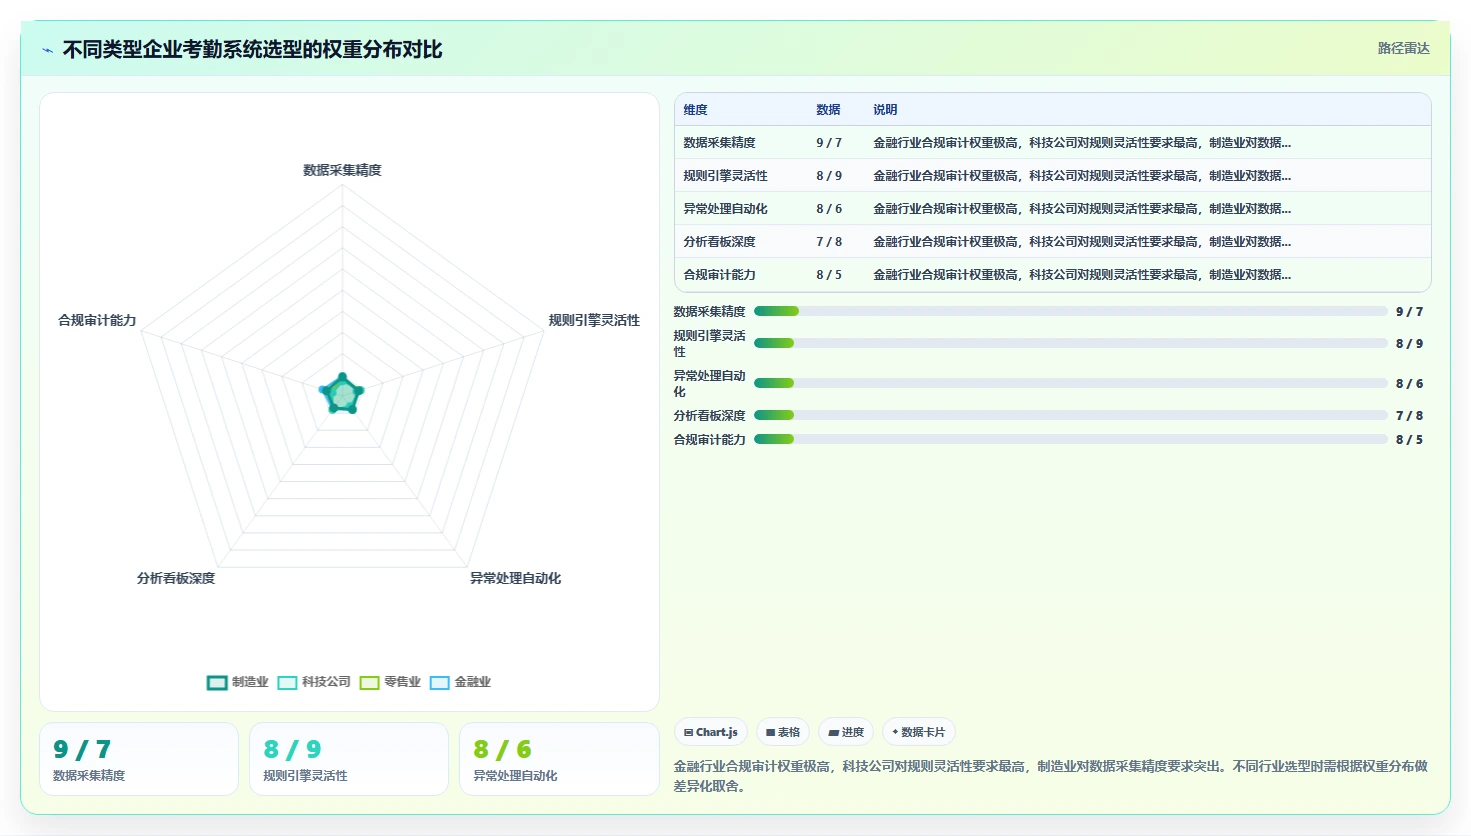1471x836 pixels.
Task: Toggle the 科技公司 legend series
Action: click(313, 682)
